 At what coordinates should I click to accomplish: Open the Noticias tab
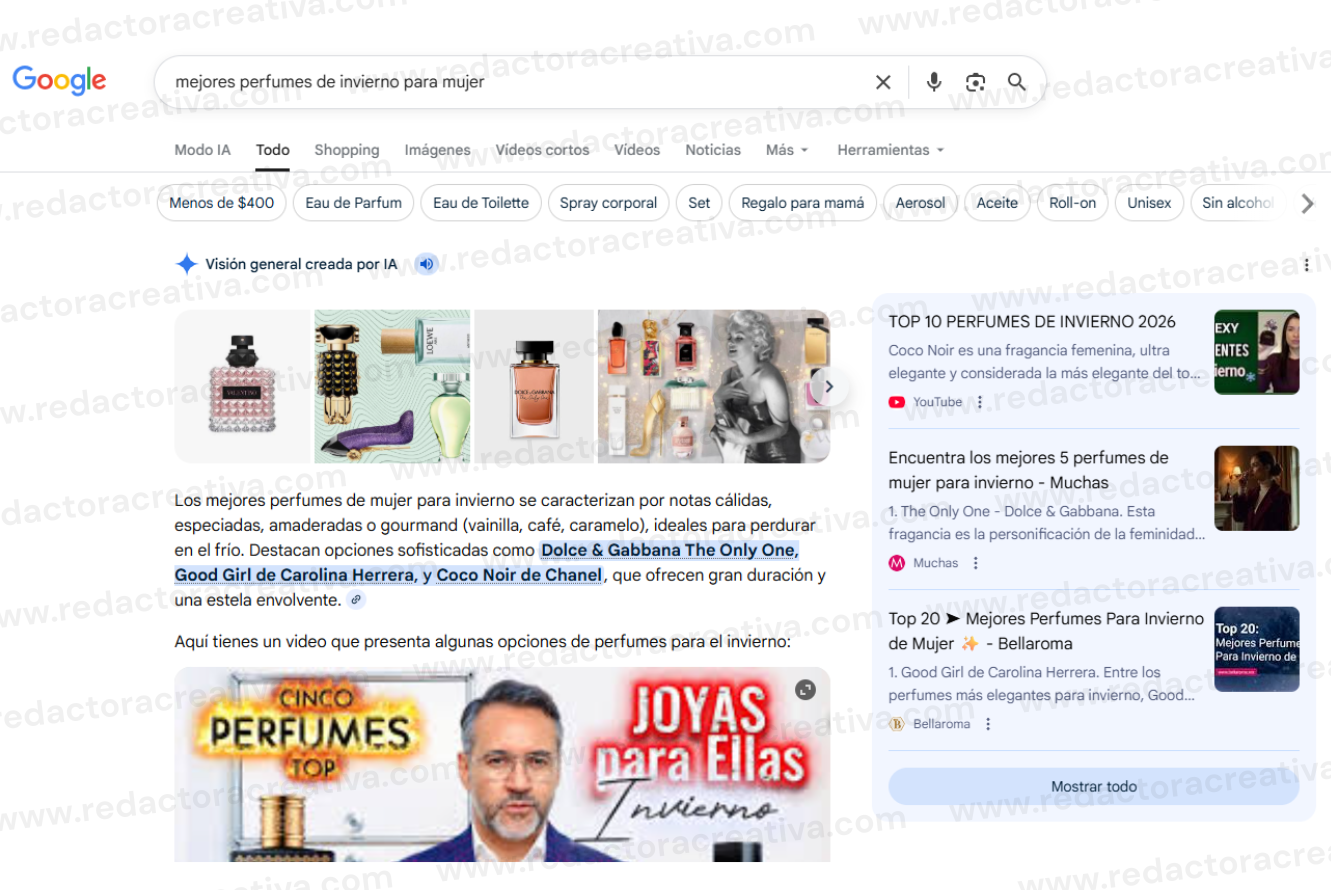713,150
